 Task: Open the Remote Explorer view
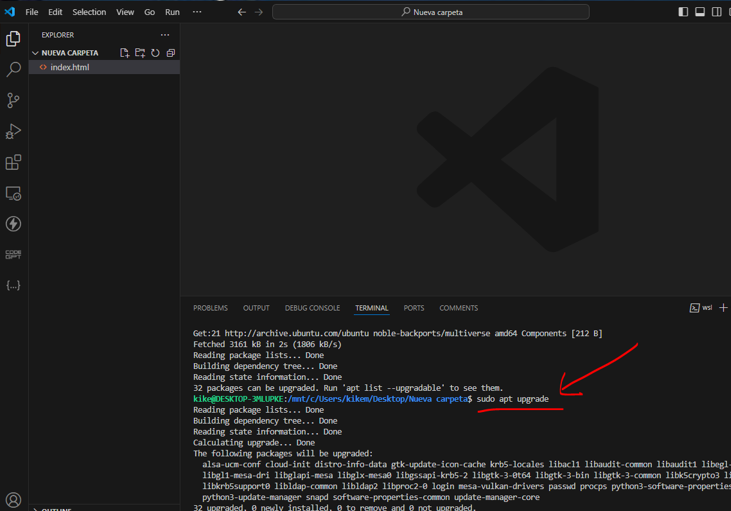tap(13, 193)
